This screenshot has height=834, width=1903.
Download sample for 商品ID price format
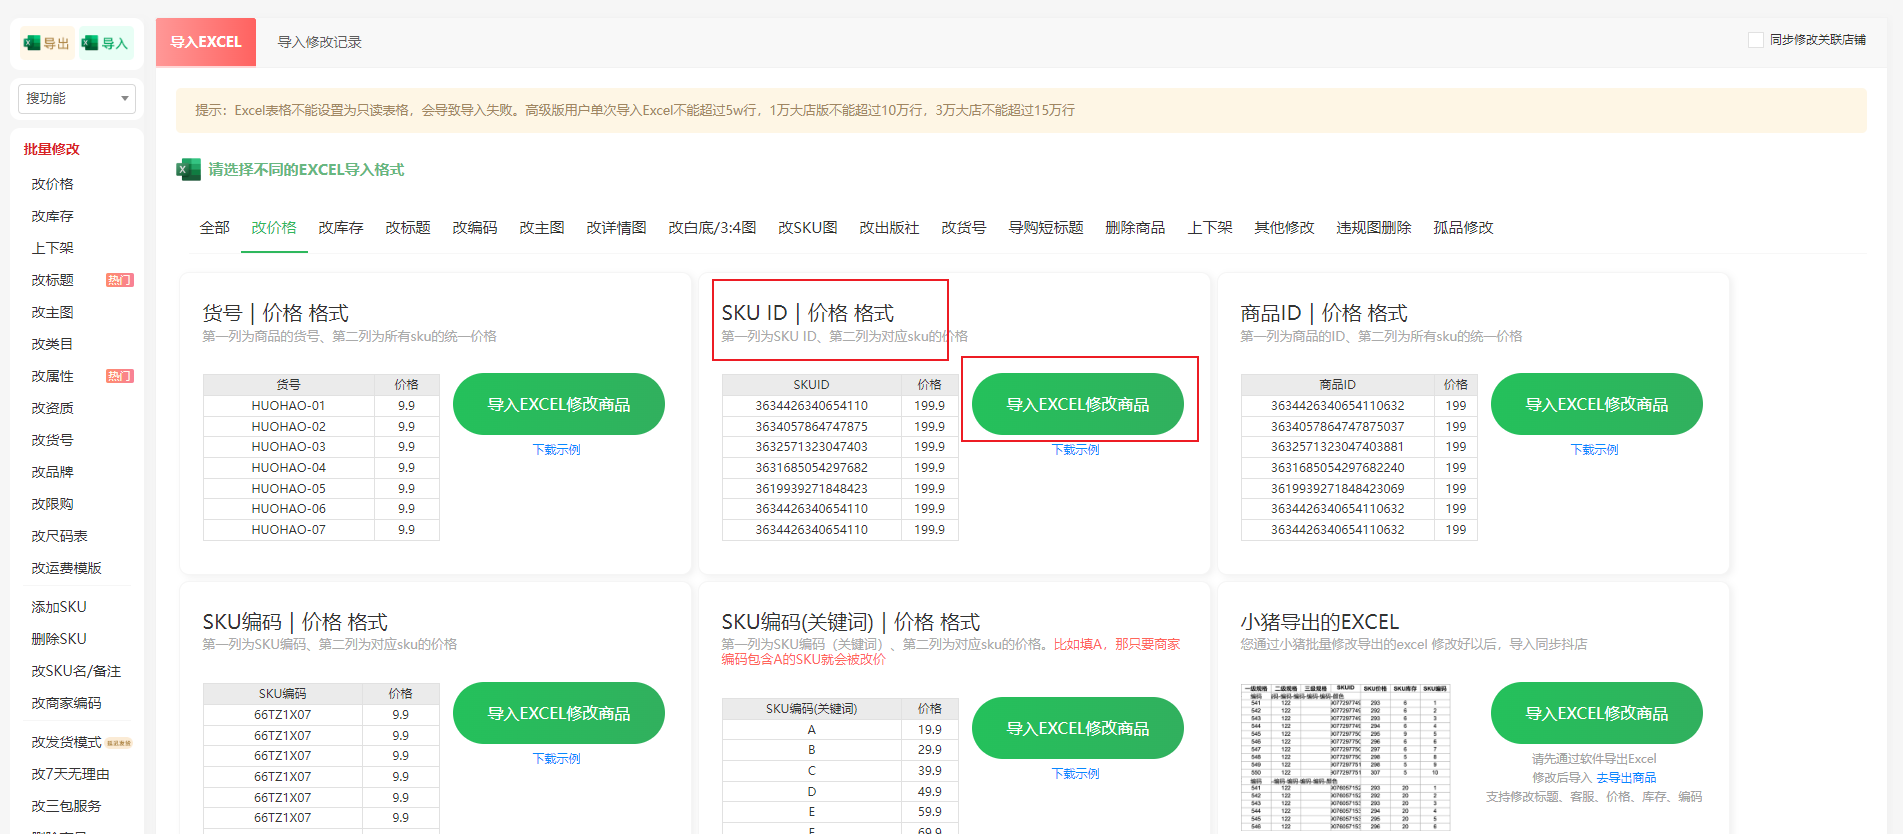(1594, 450)
